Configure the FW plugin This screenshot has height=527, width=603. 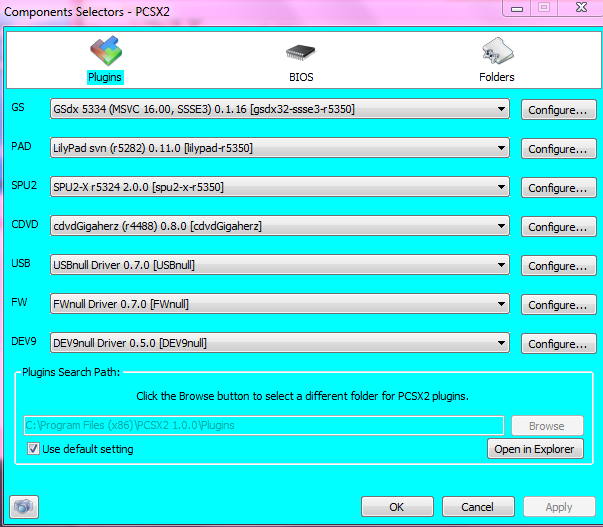(x=558, y=305)
